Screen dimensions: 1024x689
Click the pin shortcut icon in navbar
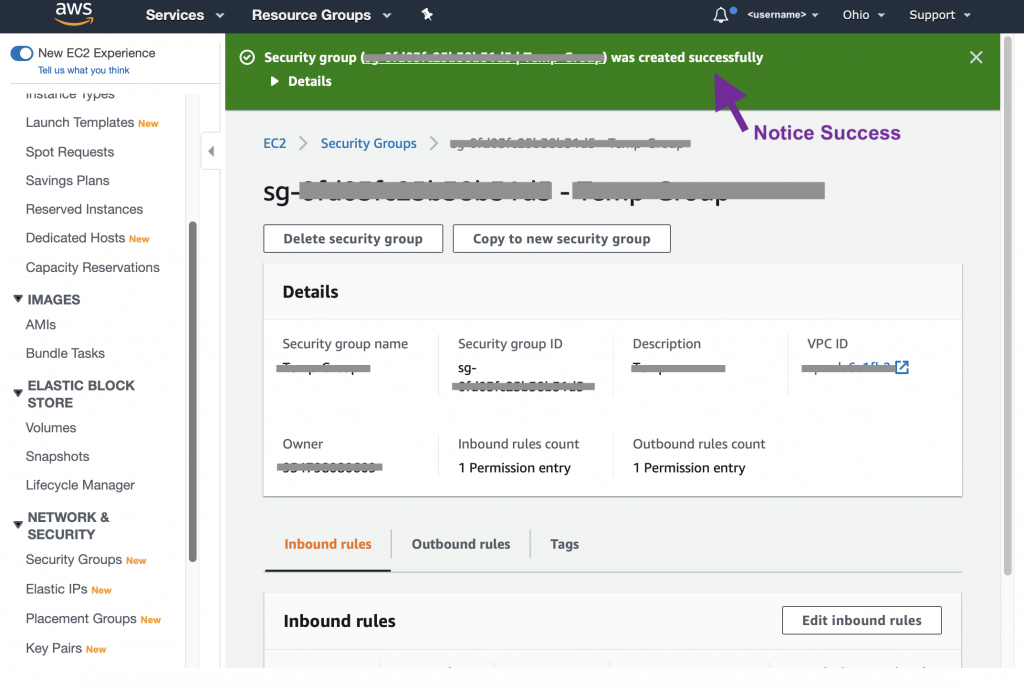pyautogui.click(x=427, y=15)
